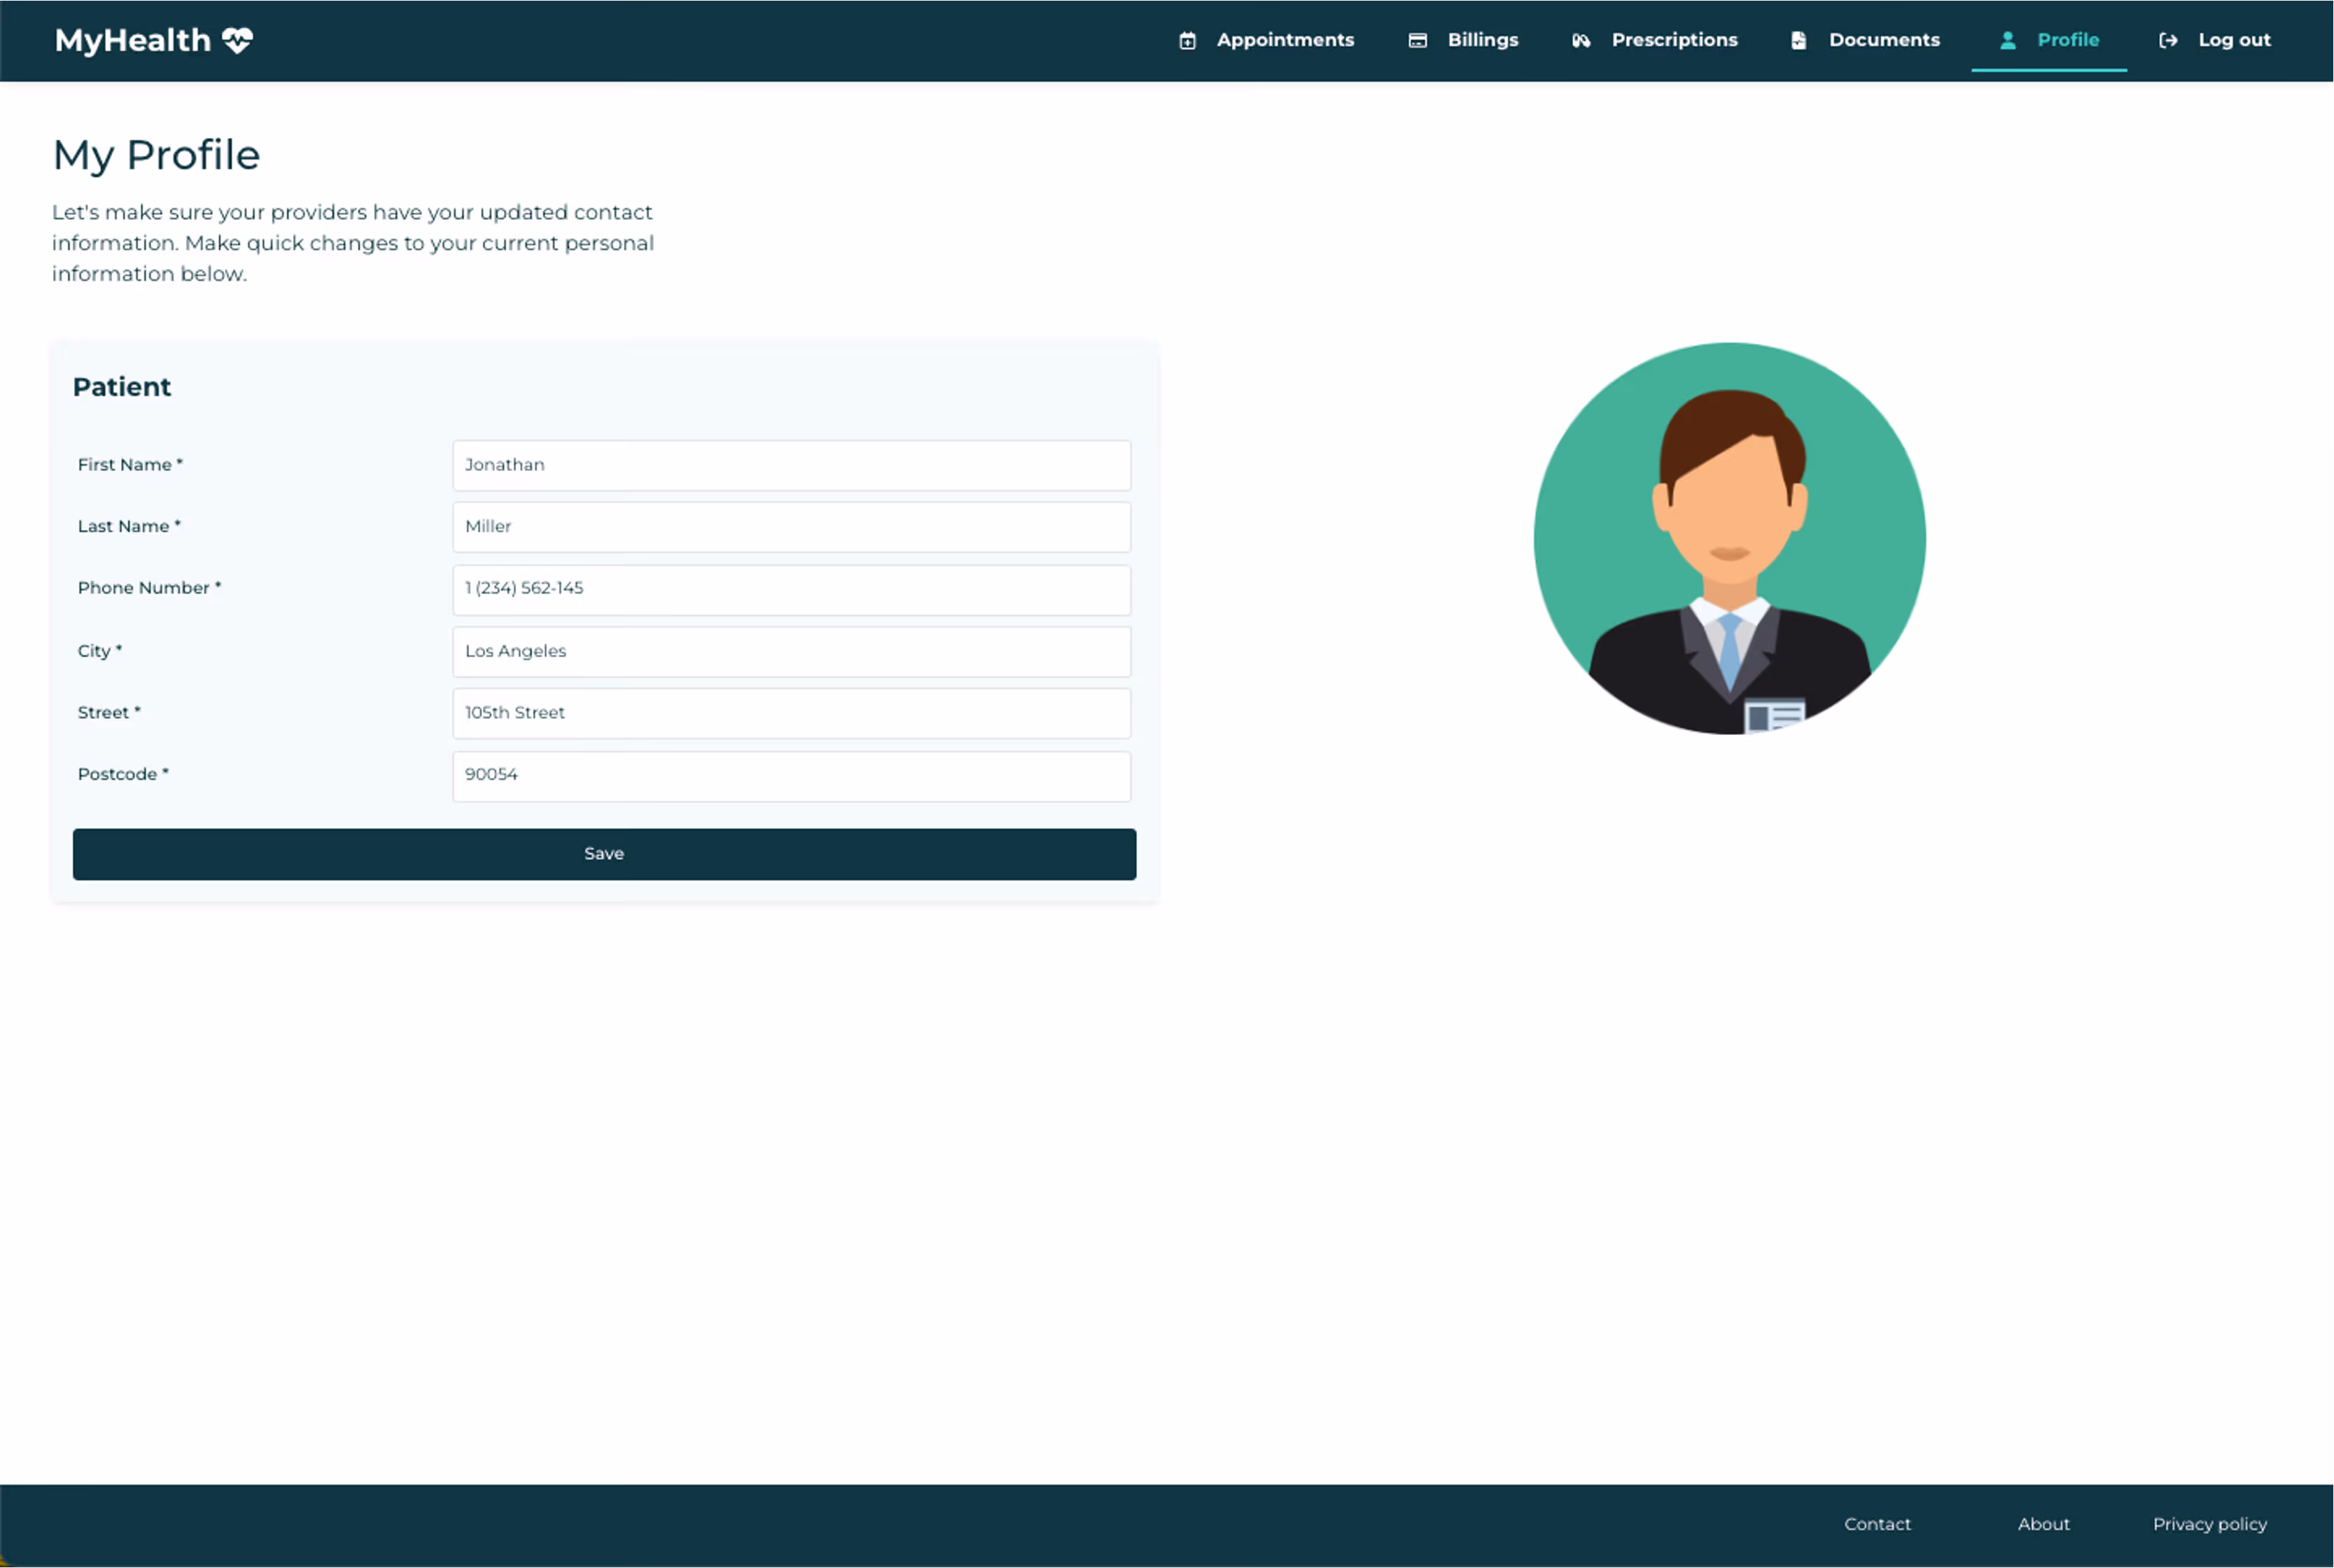
Task: Click the person icon beside Profile
Action: tap(2007, 41)
